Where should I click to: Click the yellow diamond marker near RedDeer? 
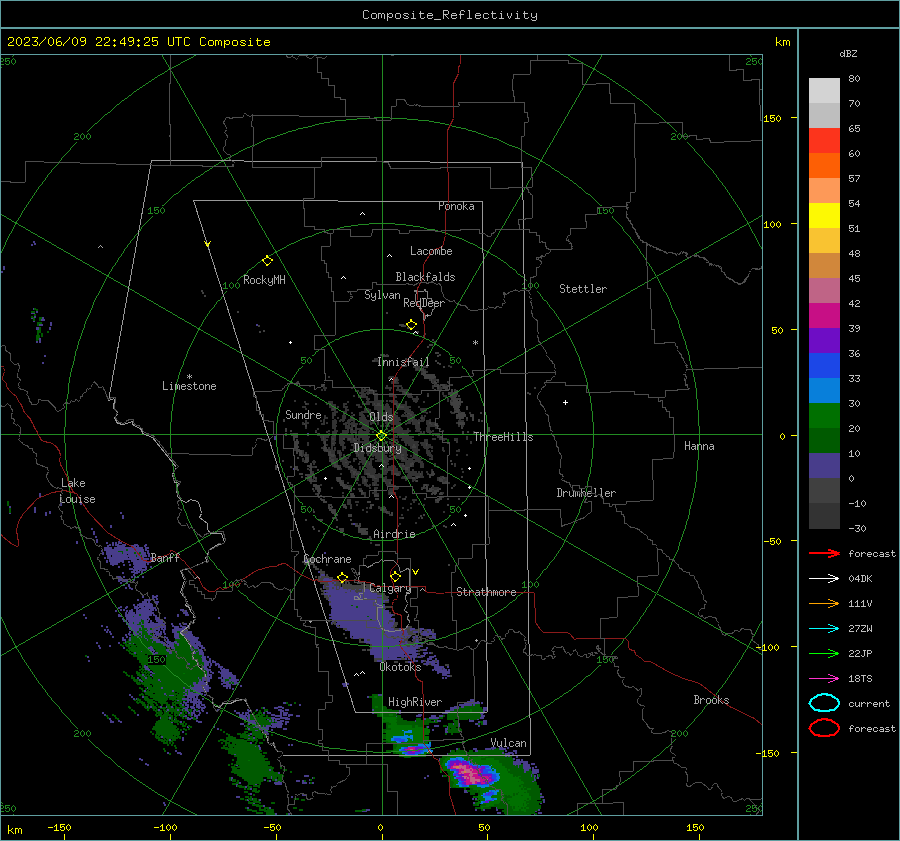tap(411, 325)
